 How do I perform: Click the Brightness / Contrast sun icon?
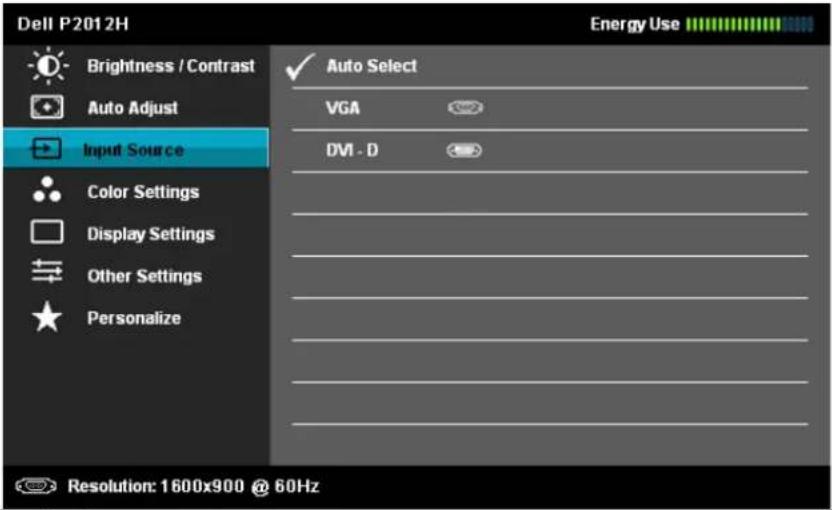click(48, 66)
